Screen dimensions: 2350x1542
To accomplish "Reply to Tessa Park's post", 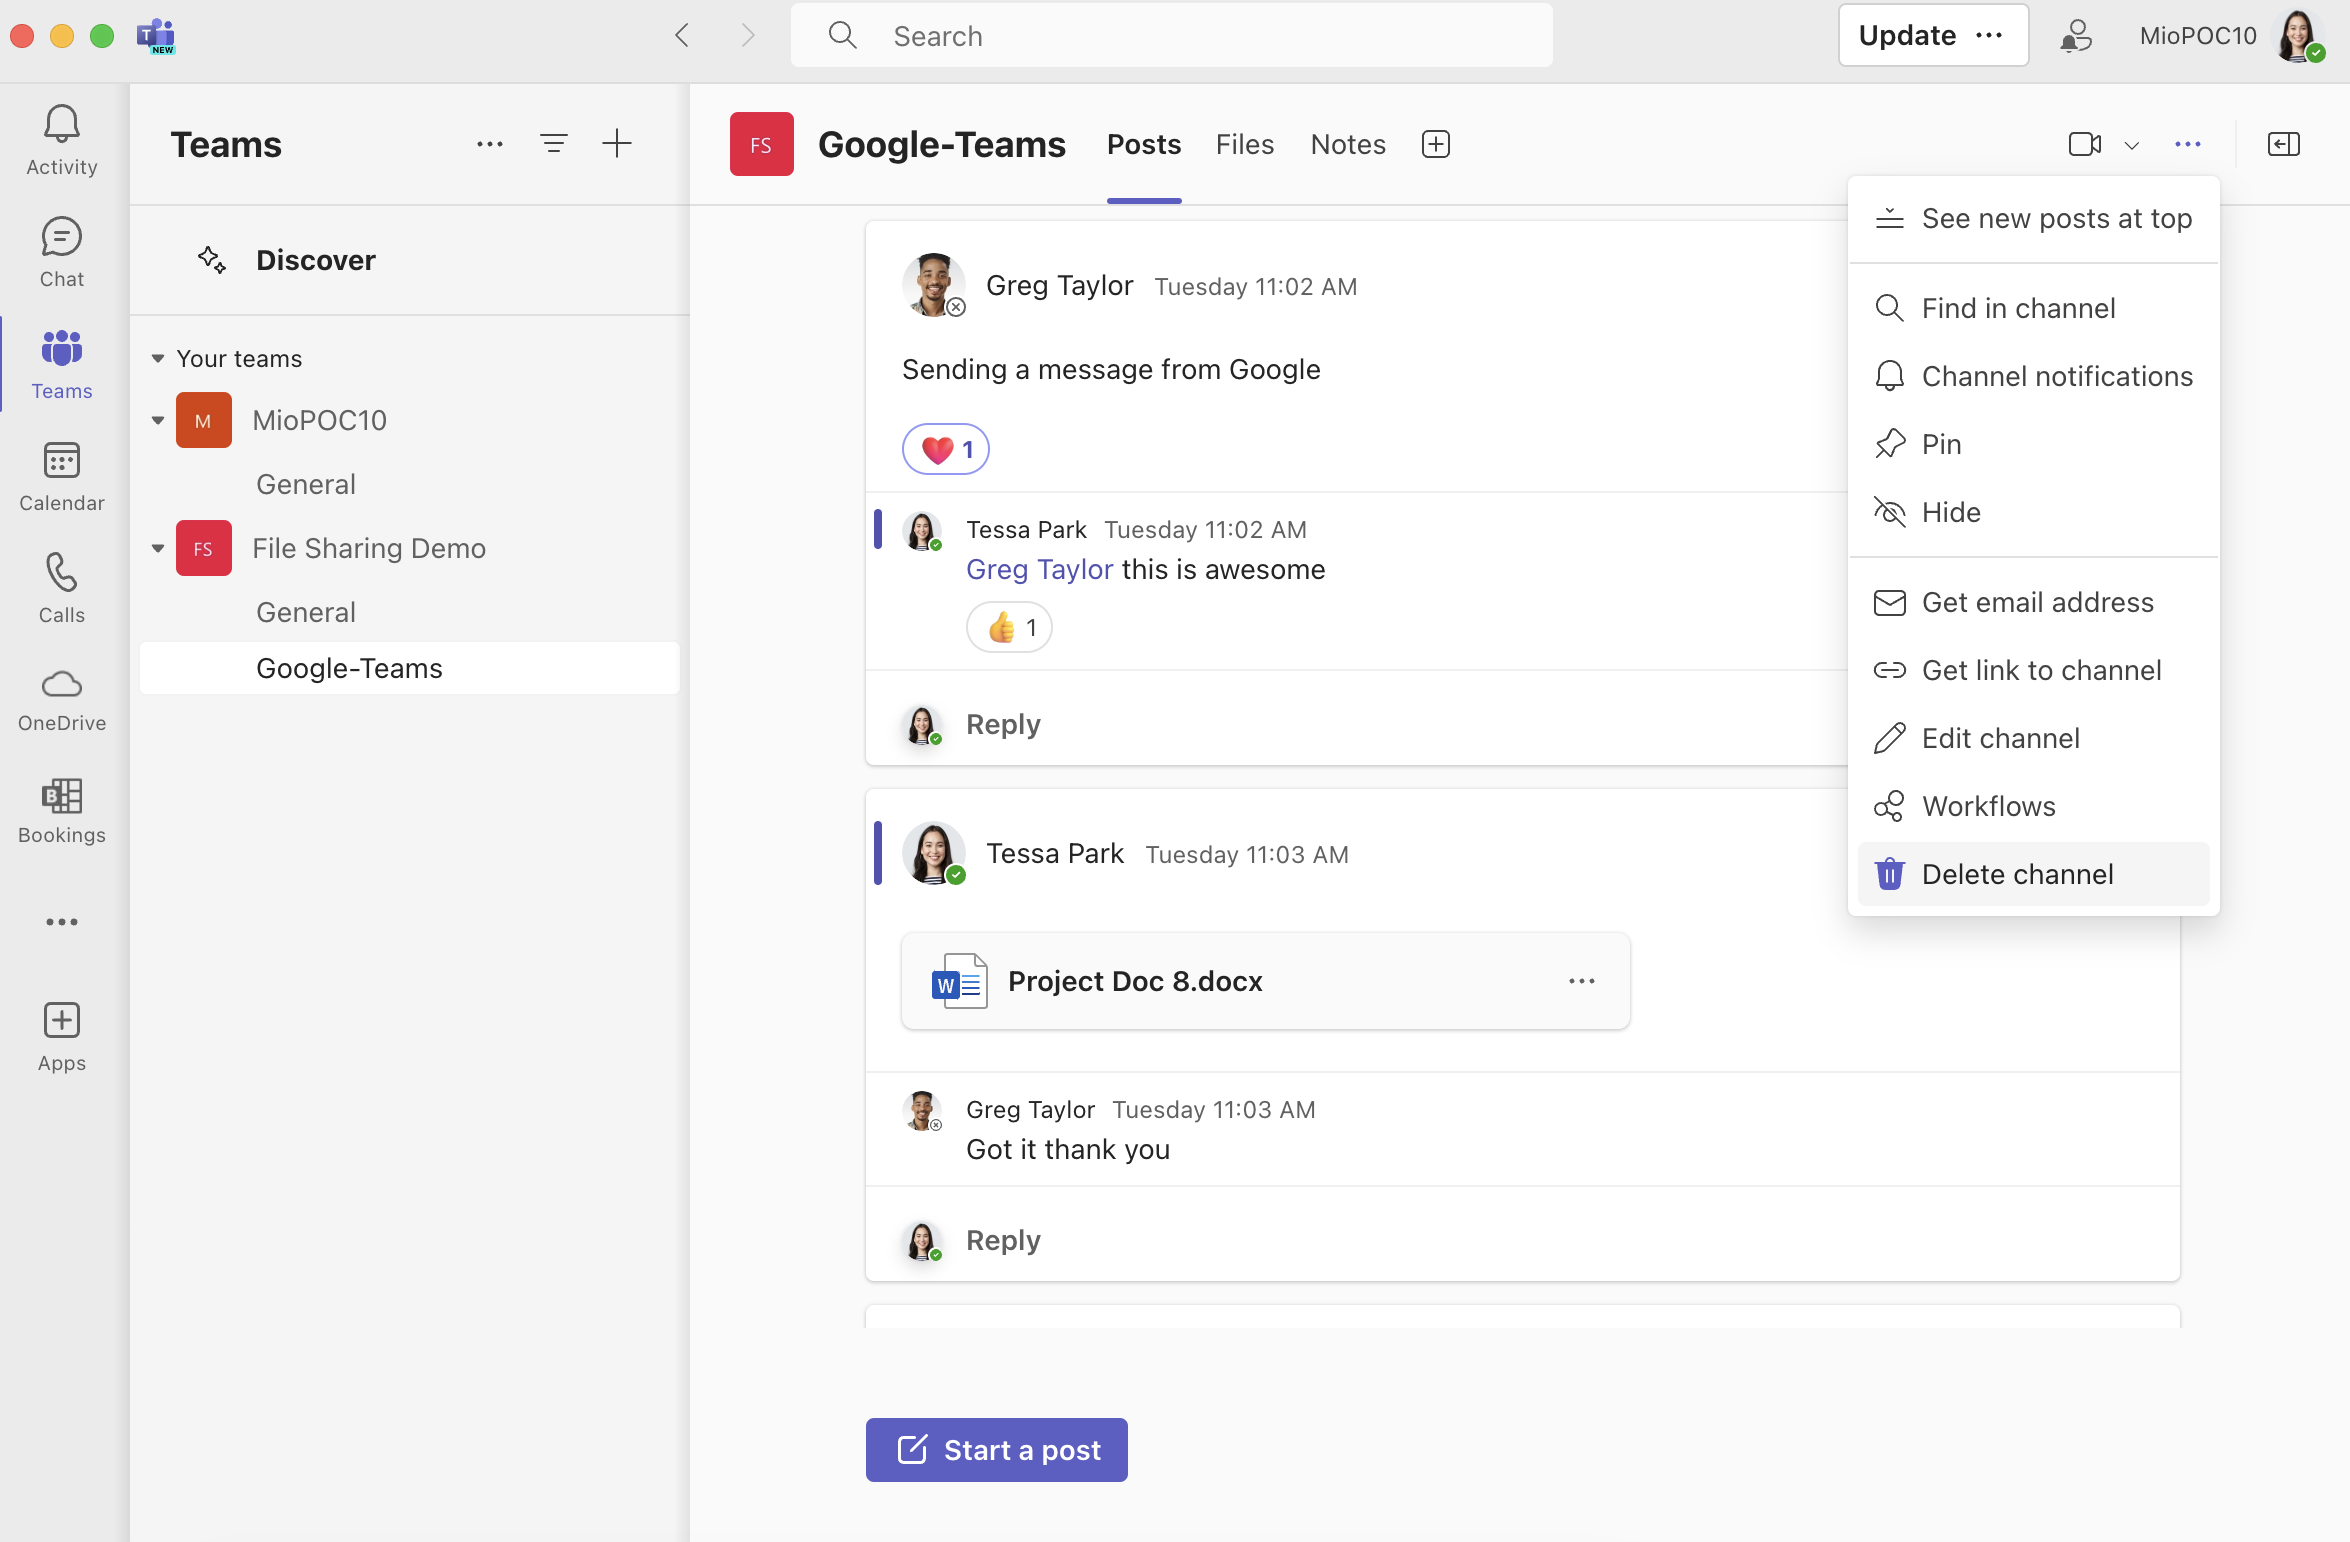I will point(1003,1239).
